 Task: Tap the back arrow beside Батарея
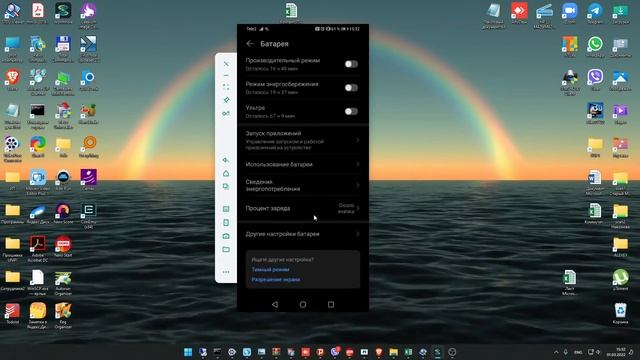[x=250, y=44]
